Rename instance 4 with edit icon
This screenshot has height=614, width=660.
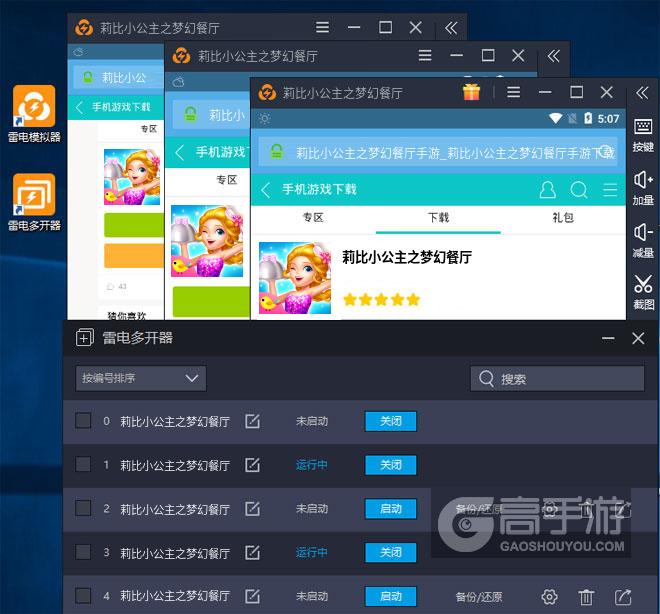252,596
